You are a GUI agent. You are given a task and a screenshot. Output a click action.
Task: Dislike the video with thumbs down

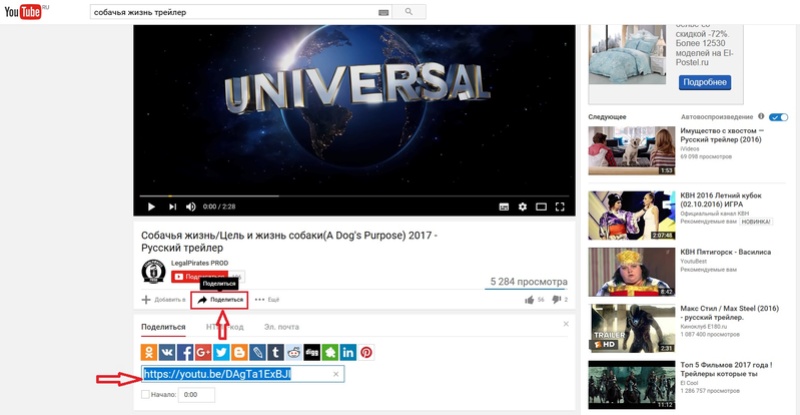click(556, 300)
